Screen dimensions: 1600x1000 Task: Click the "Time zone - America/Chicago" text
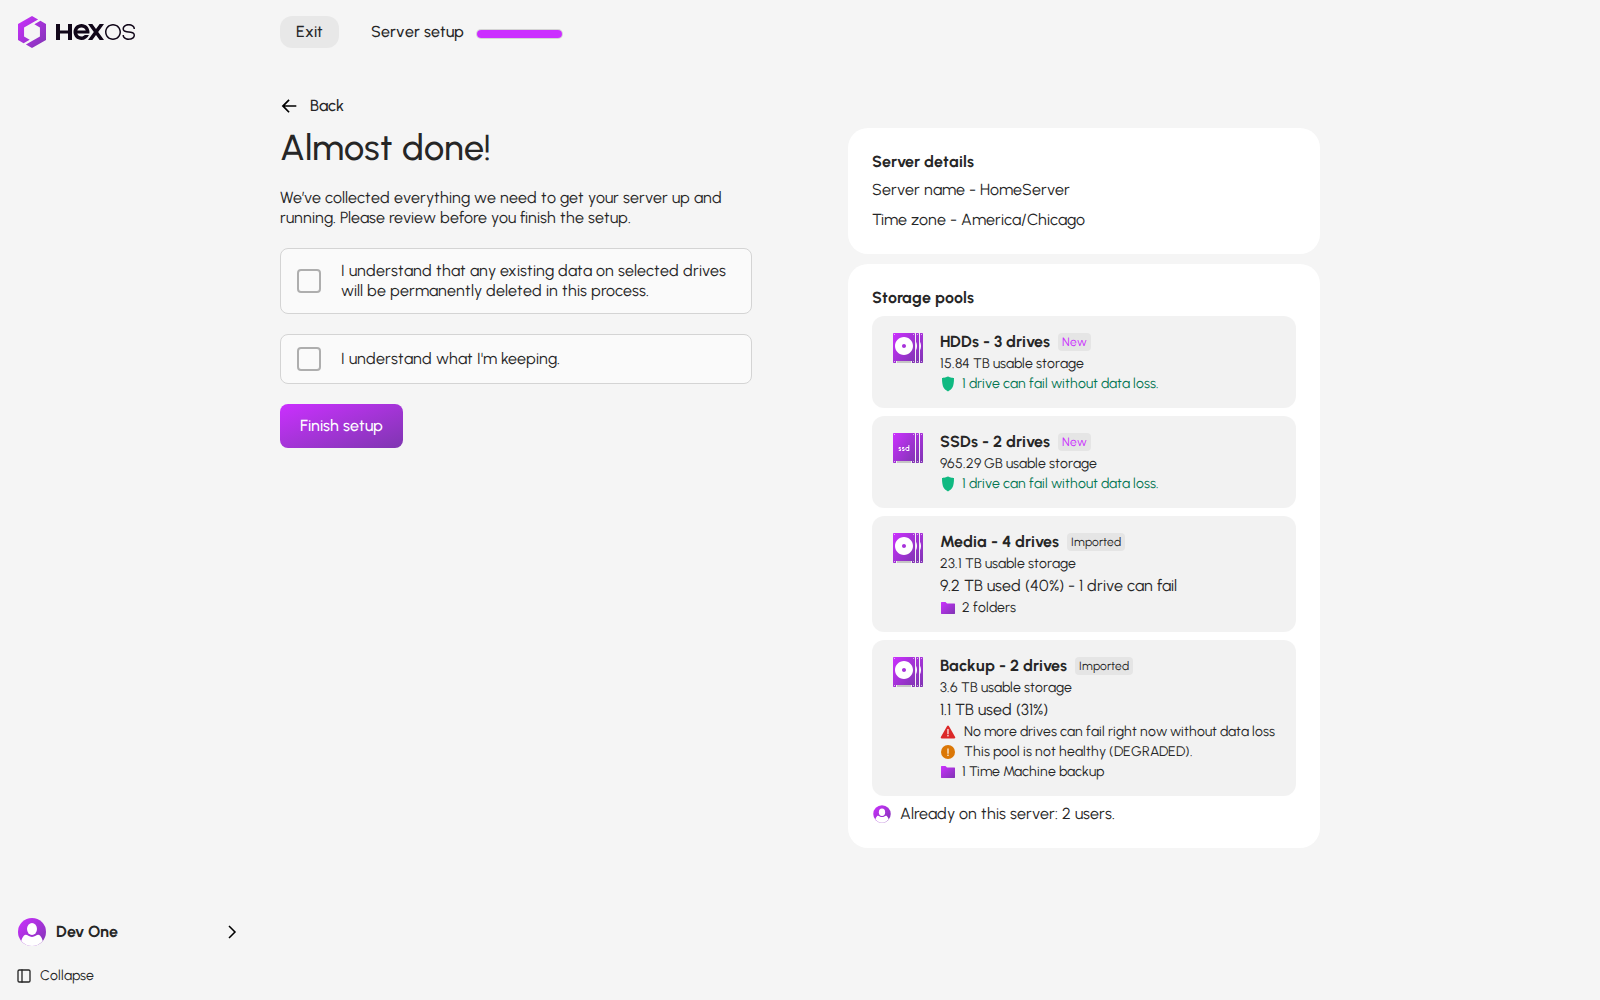pos(978,220)
